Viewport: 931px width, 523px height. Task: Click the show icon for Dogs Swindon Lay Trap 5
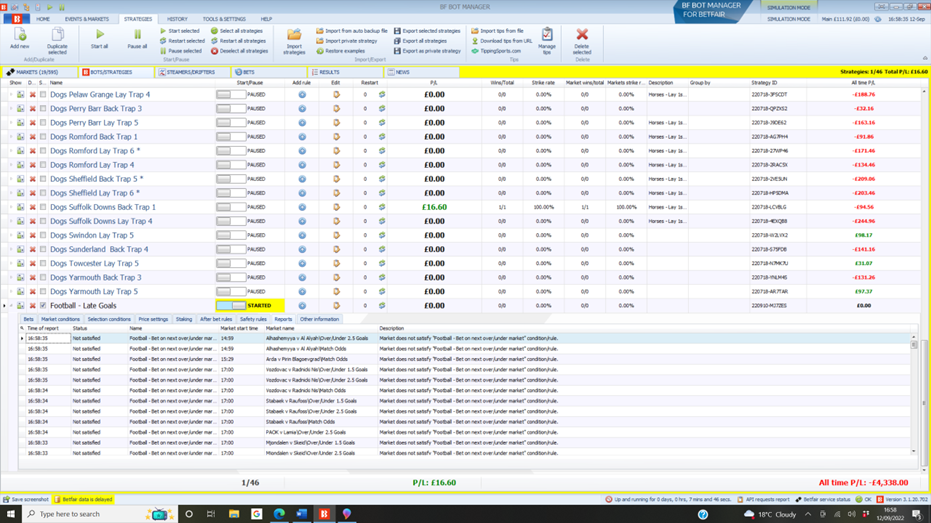click(x=21, y=235)
